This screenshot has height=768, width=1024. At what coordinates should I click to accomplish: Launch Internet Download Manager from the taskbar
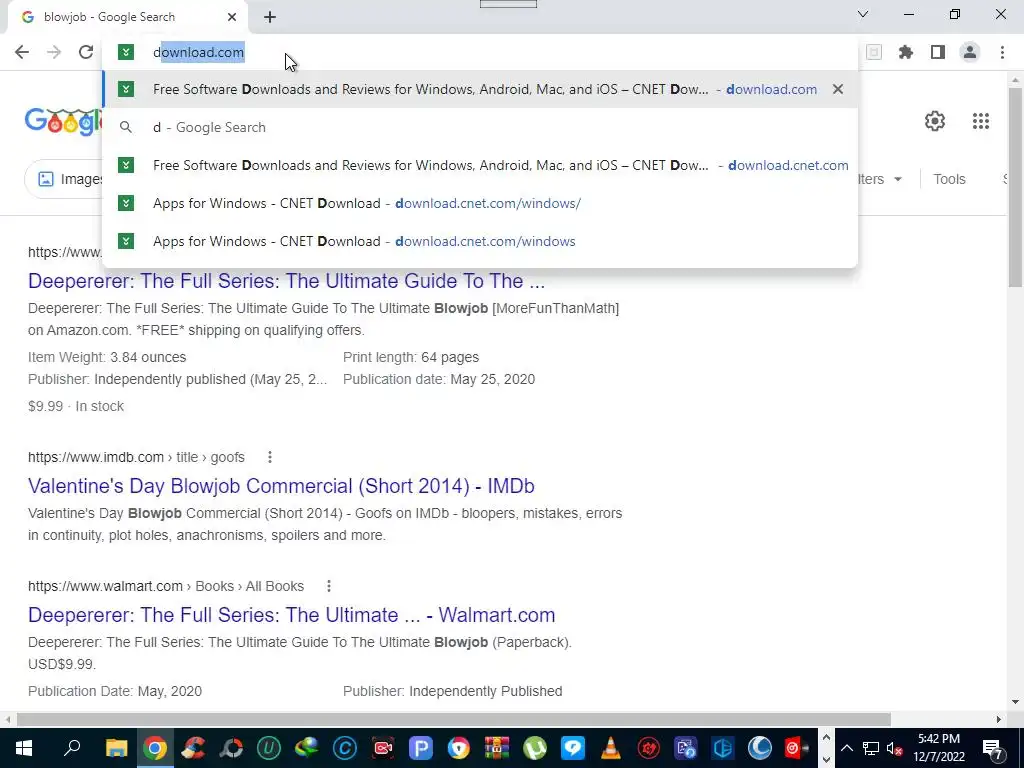(306, 748)
